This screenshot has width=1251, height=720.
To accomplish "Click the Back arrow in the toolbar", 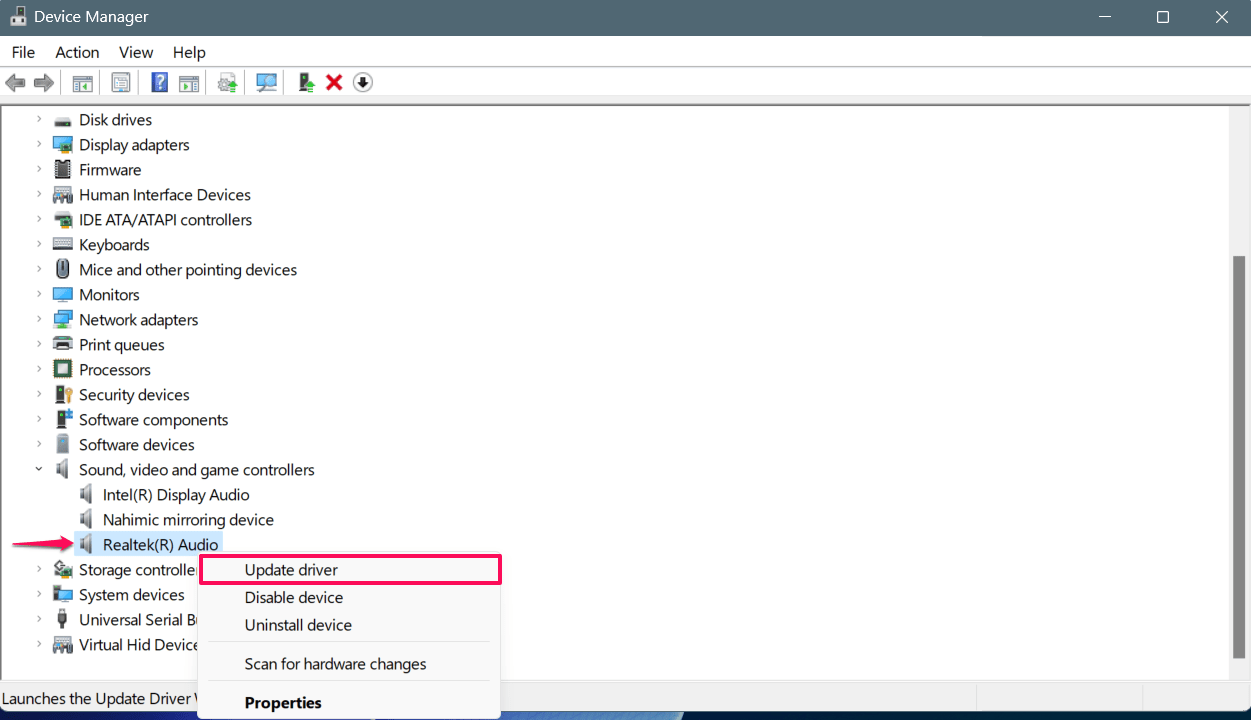I will click(x=15, y=82).
